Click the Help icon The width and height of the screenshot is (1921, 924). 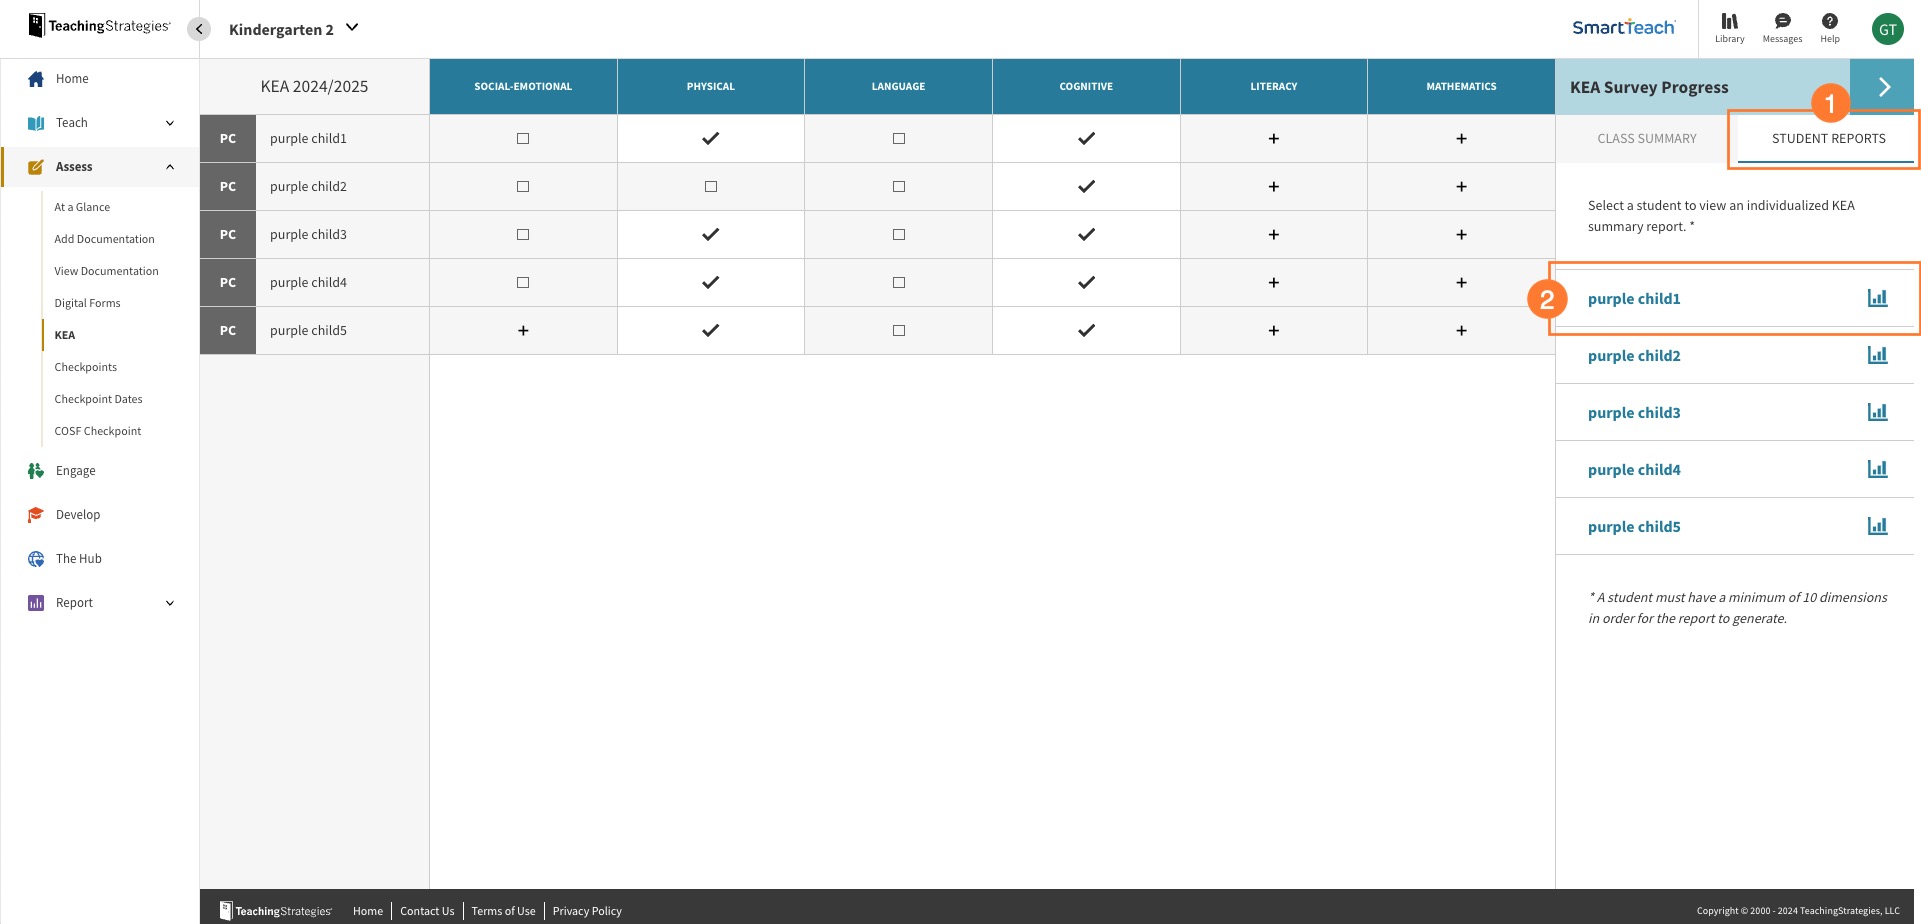(x=1829, y=27)
